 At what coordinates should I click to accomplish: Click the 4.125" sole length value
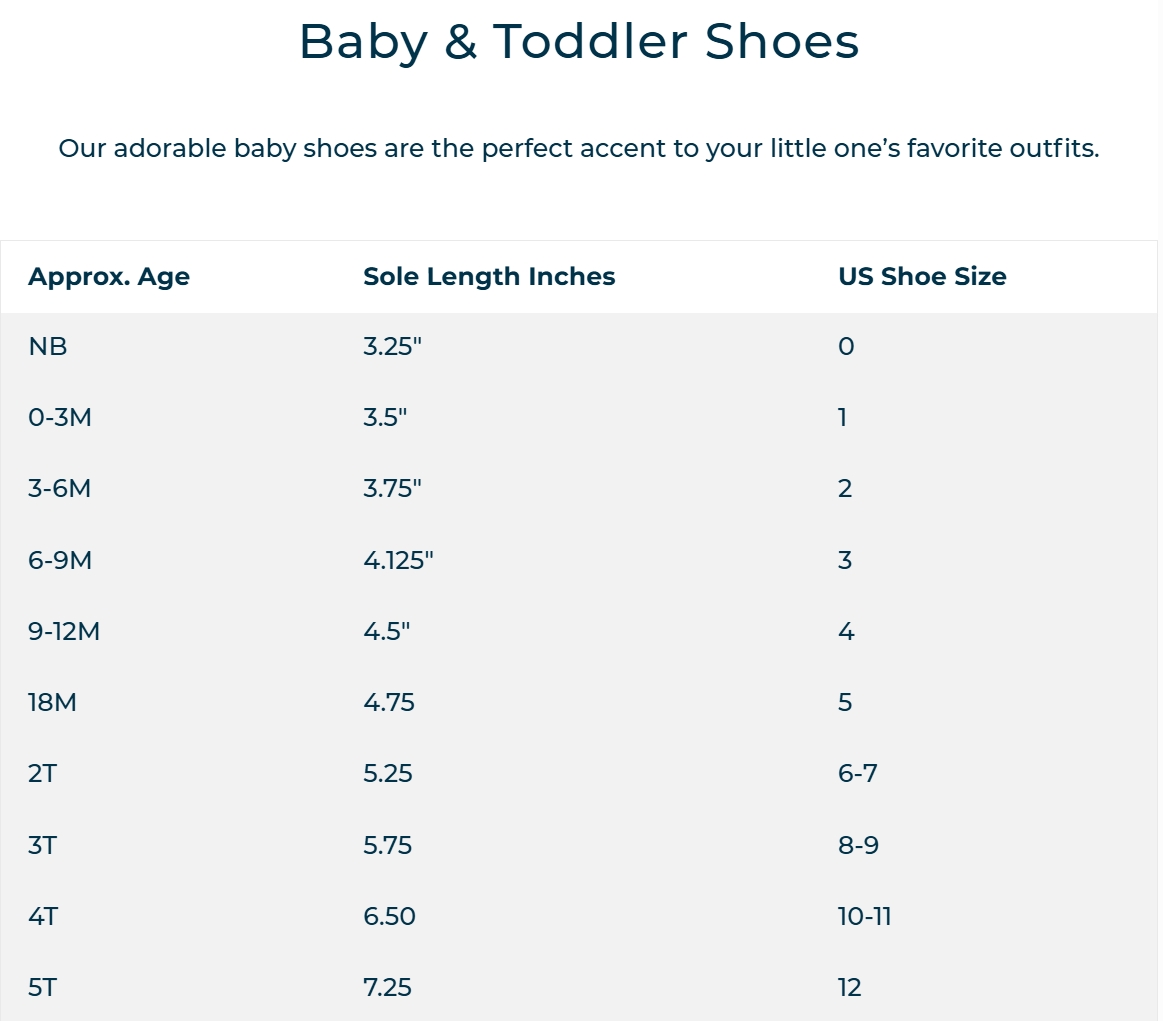(398, 560)
